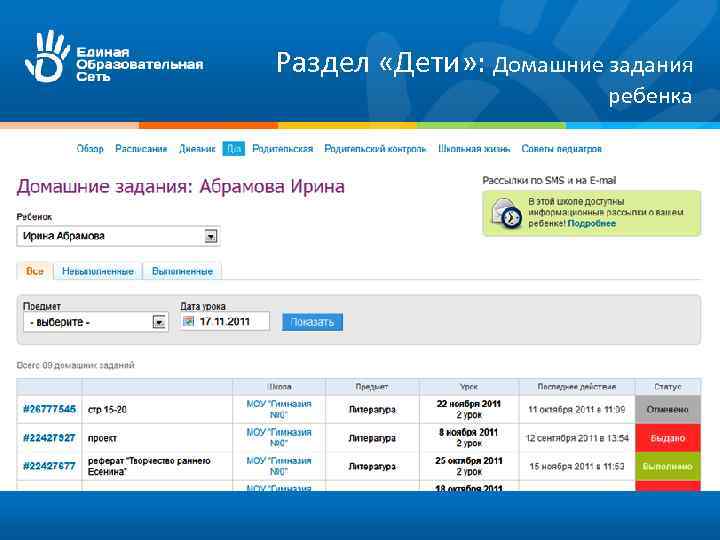Screen dimensions: 720x540
Task: Click the lesson cell '25 октября 2011'
Action: 469,466
